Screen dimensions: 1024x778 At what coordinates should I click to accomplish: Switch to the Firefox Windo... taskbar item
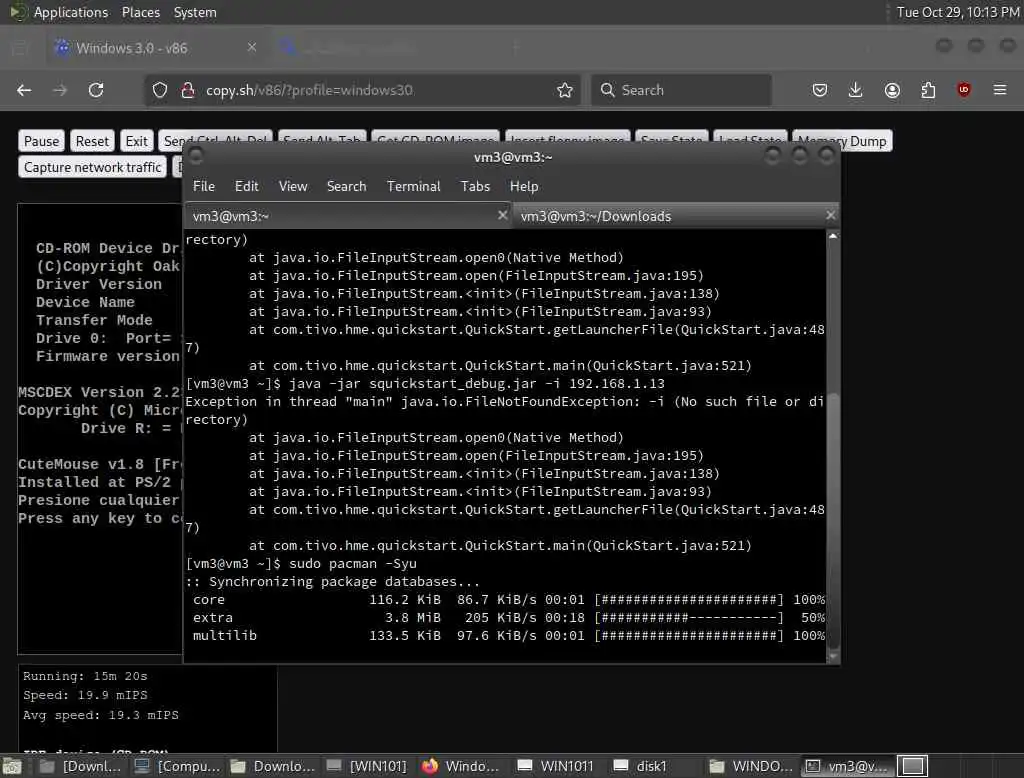coord(461,766)
